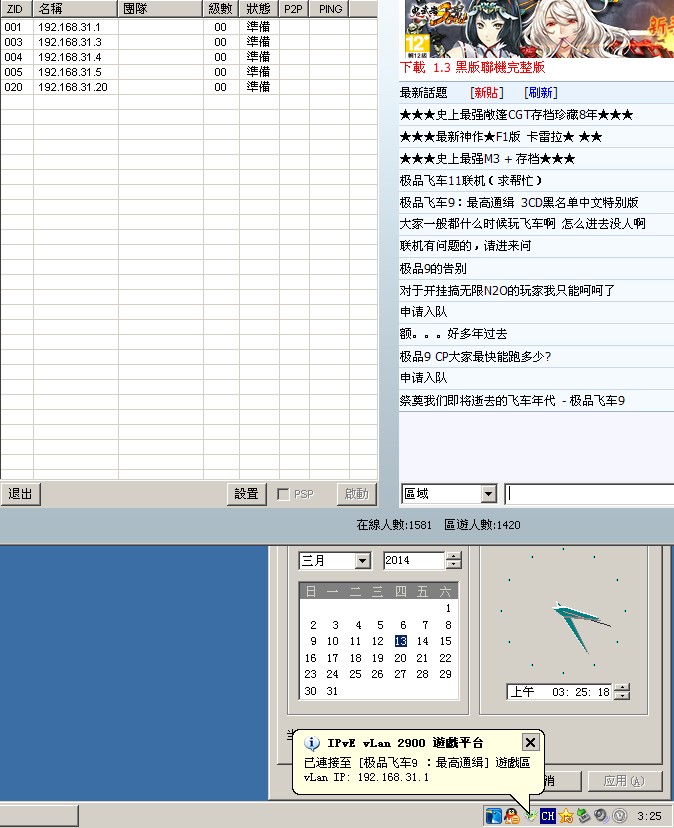This screenshot has width=674, height=828.
Task: Click the safely remove hardware tray icon
Action: tap(583, 816)
